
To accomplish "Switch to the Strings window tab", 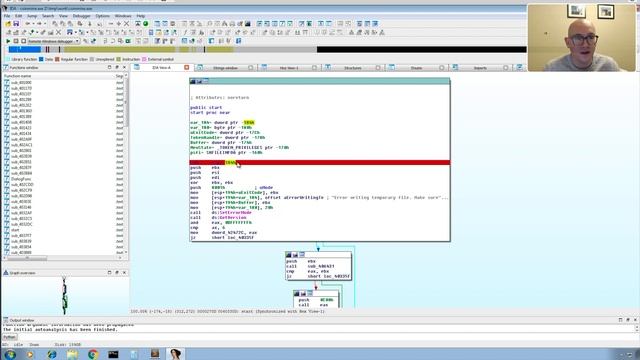I will [225, 68].
